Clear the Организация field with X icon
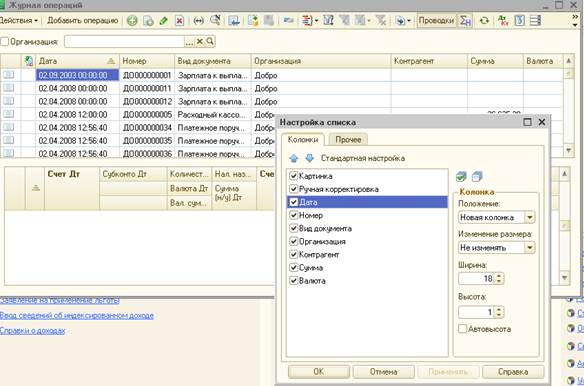The height and width of the screenshot is (386, 584). click(x=200, y=41)
